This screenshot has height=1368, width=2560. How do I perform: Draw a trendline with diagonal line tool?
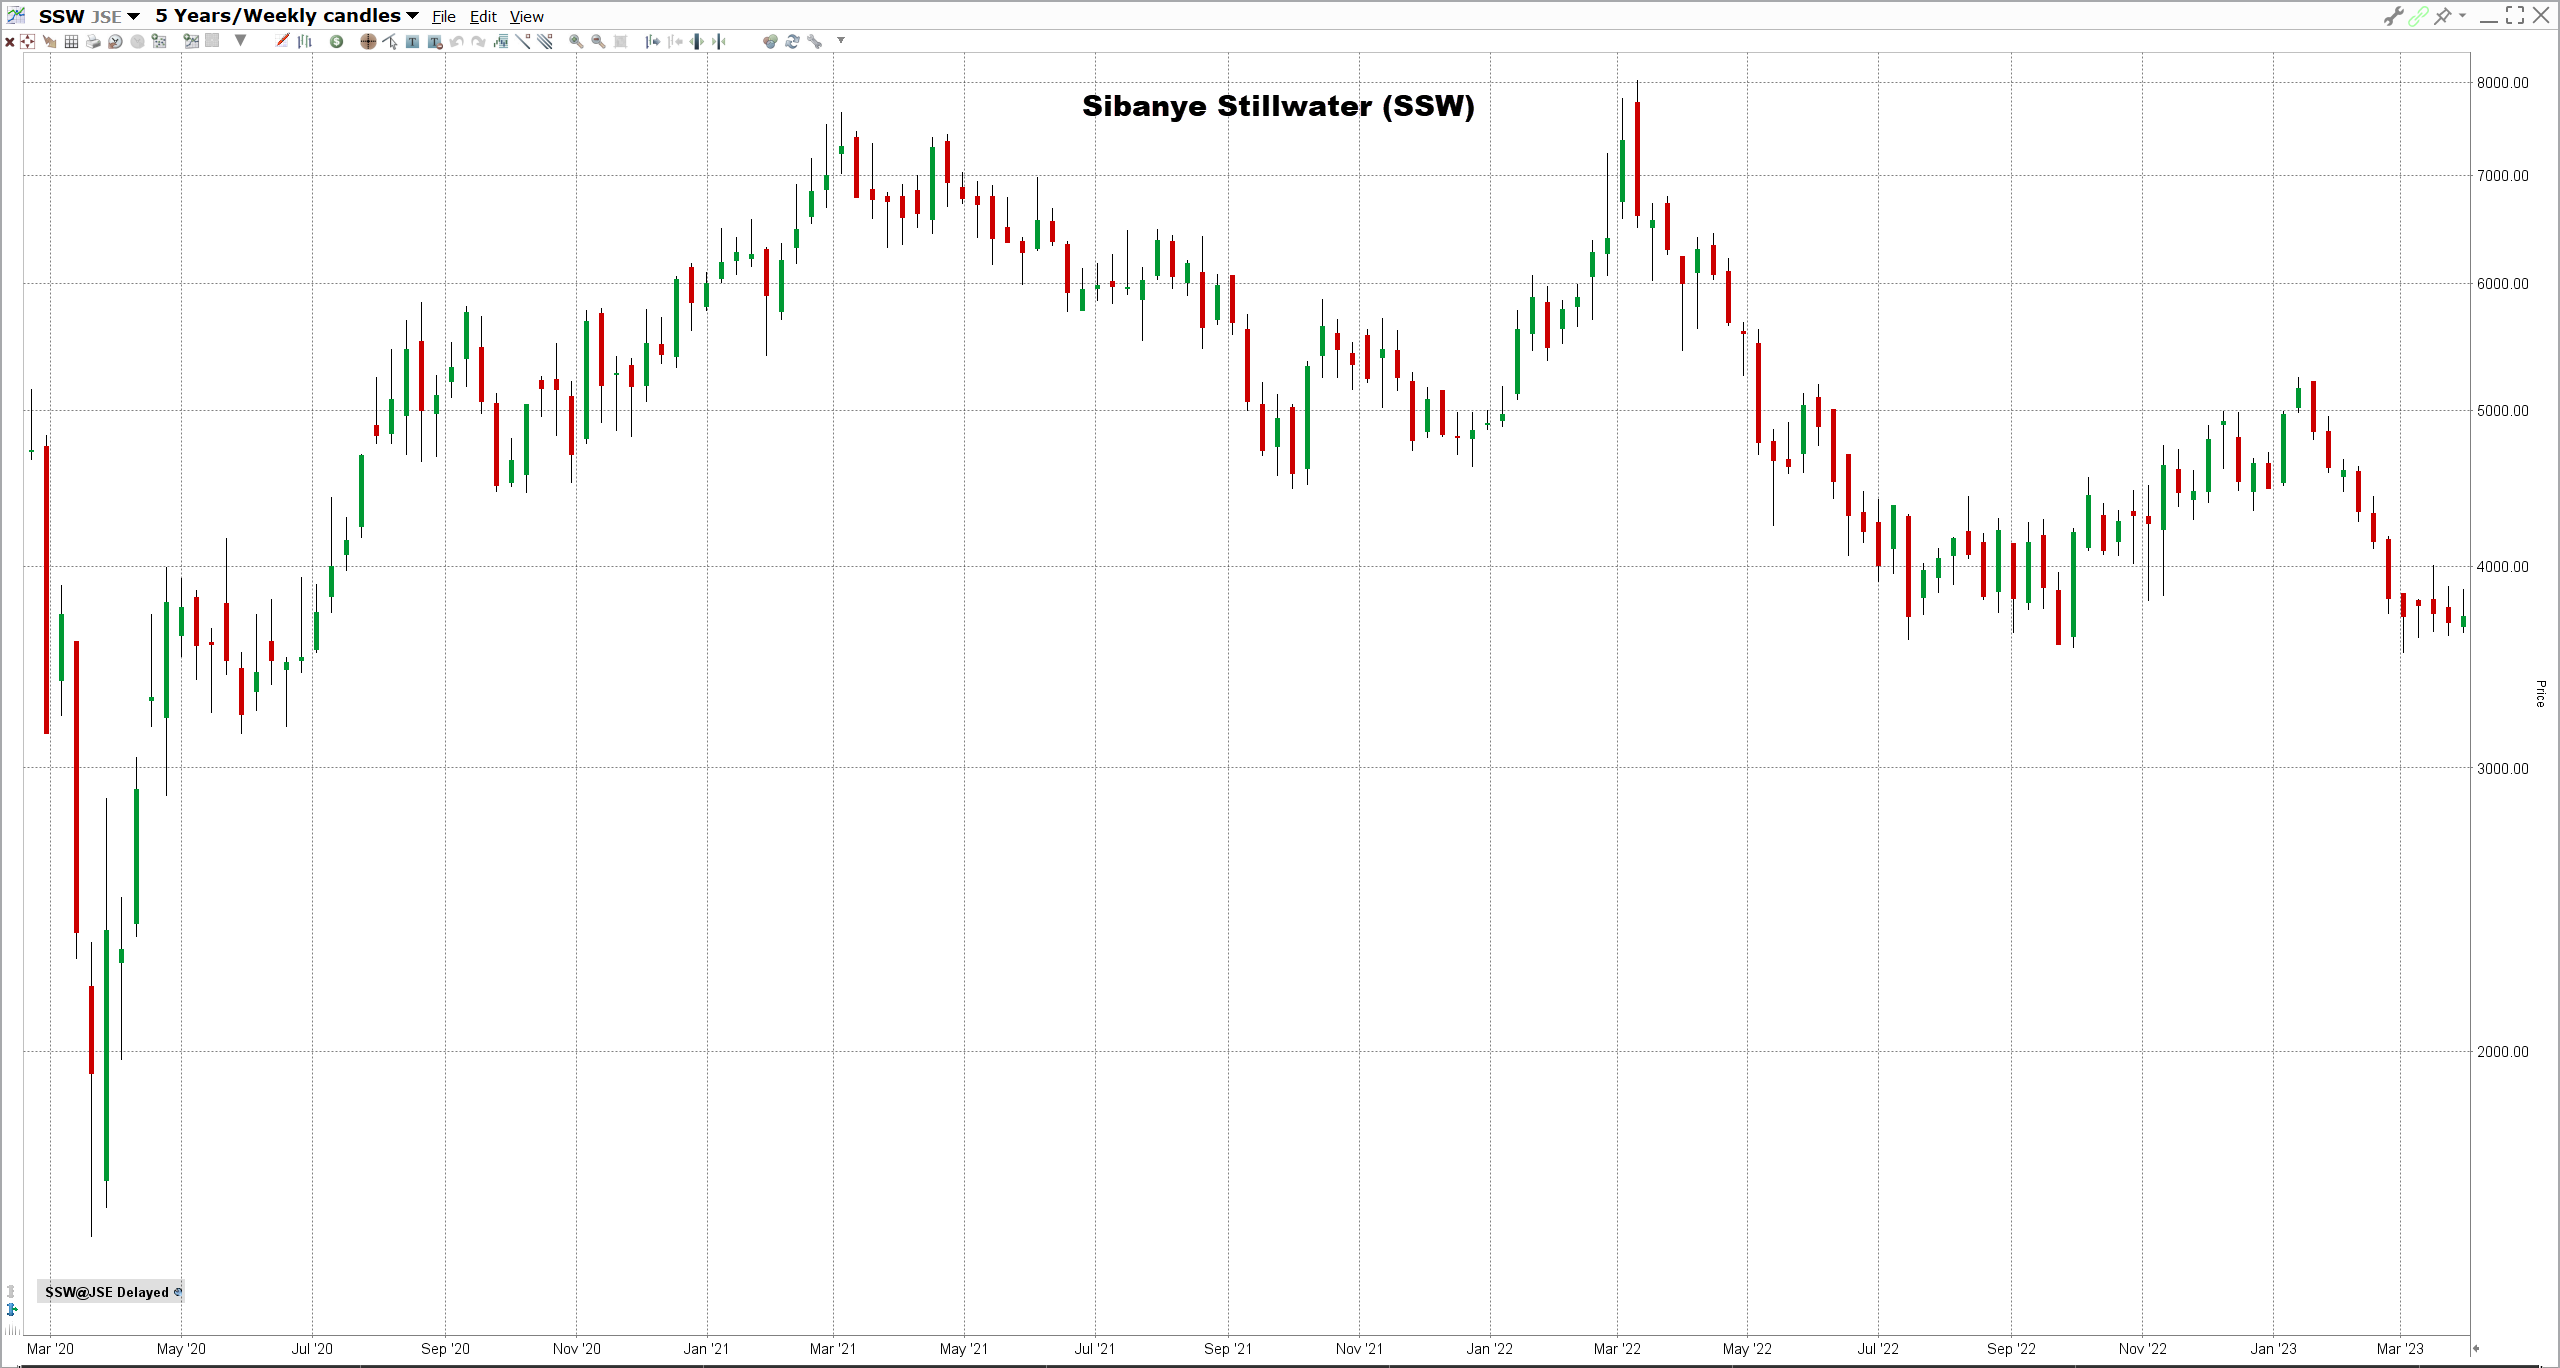522,41
